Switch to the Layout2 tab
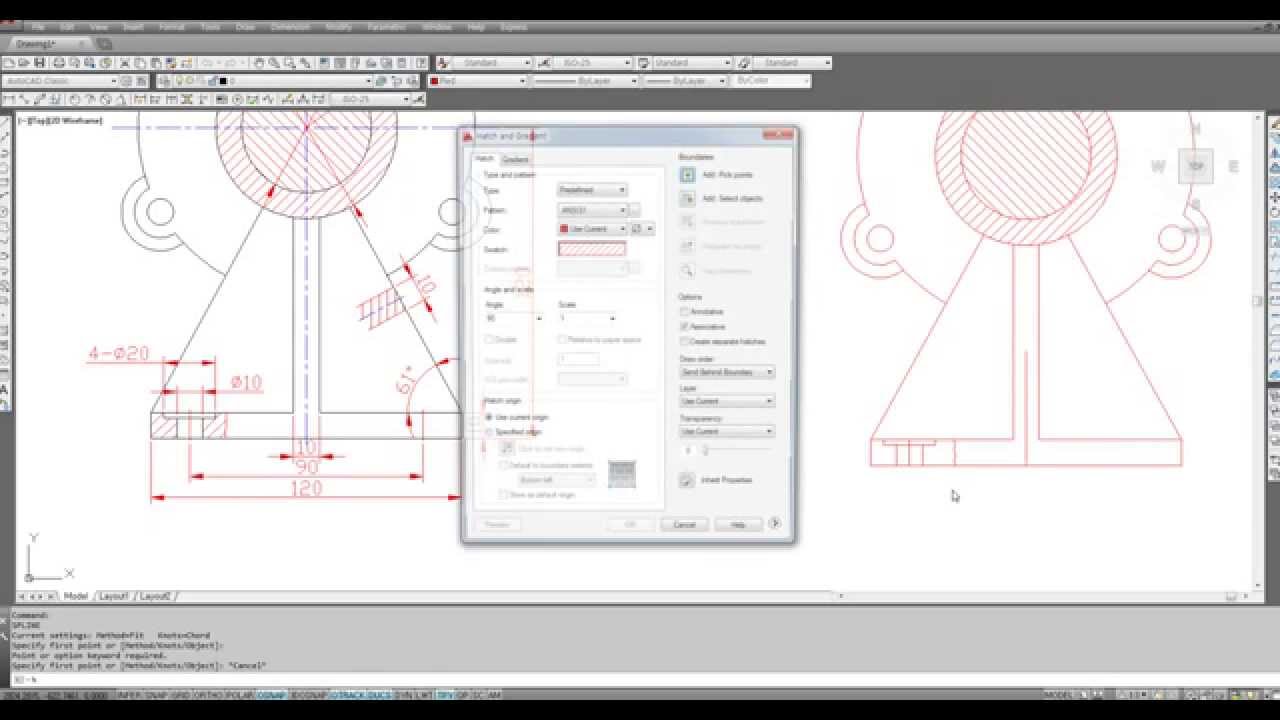 click(x=155, y=596)
